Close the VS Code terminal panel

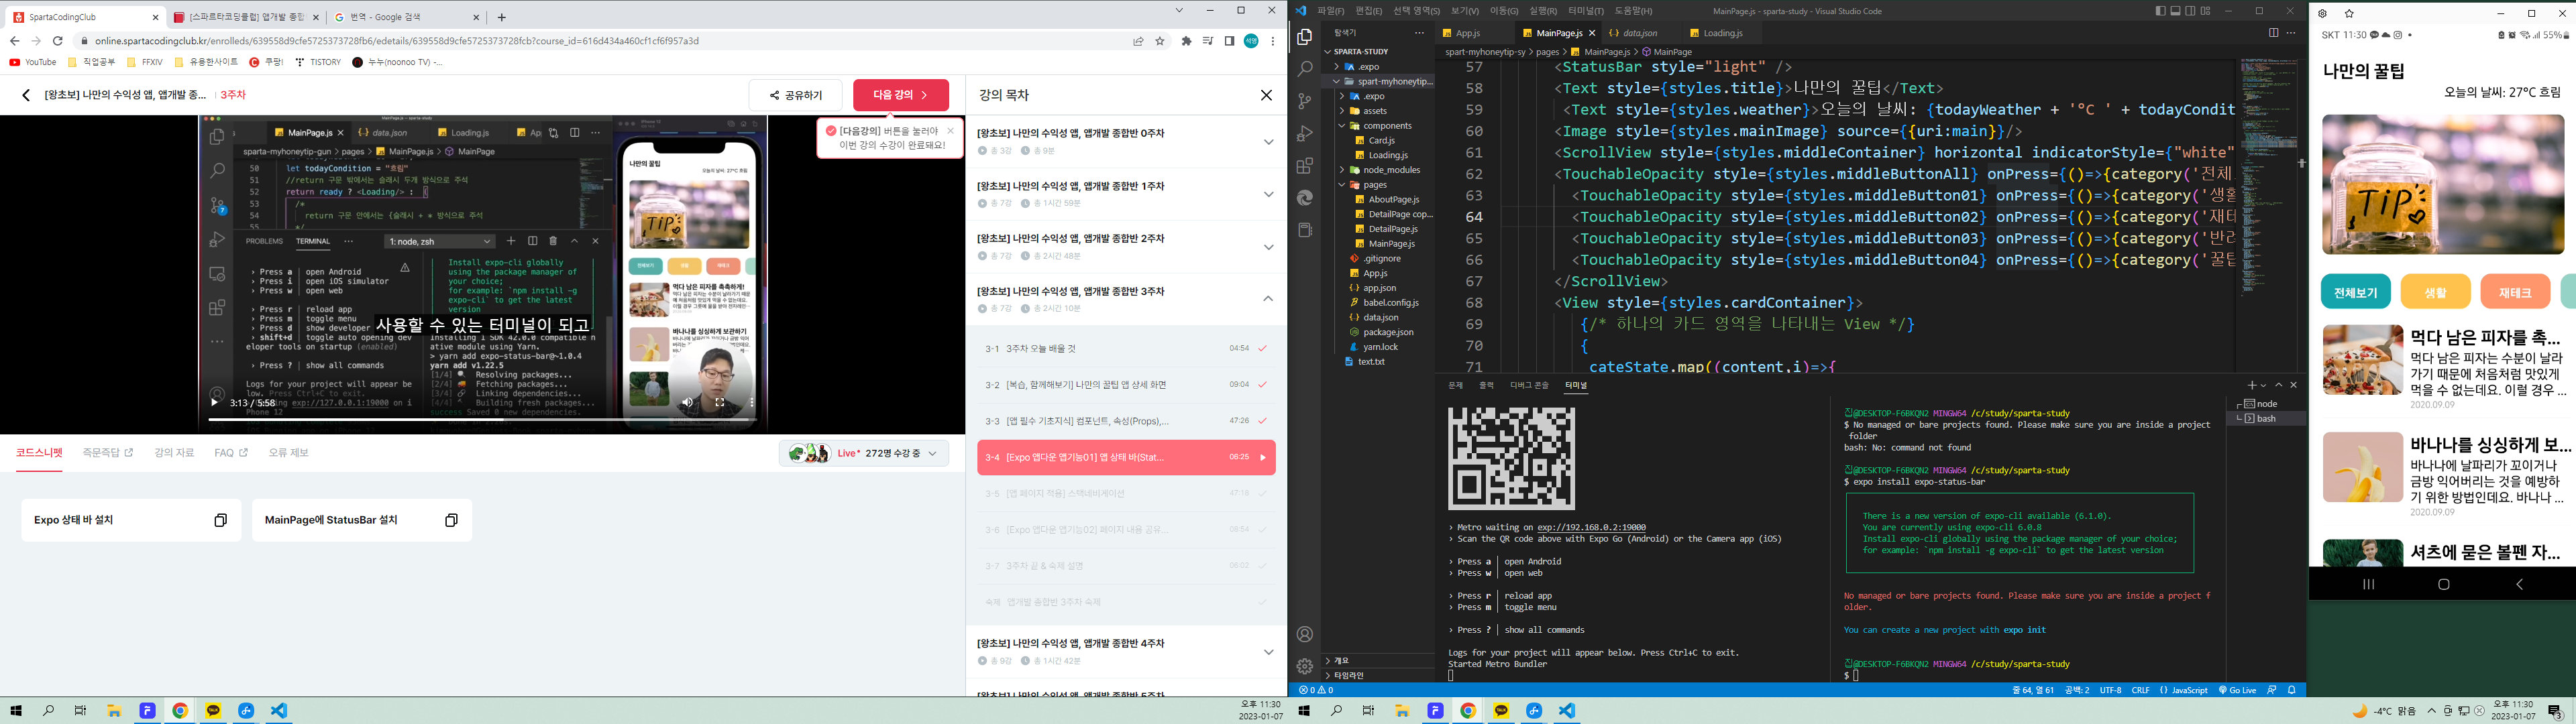click(2293, 385)
